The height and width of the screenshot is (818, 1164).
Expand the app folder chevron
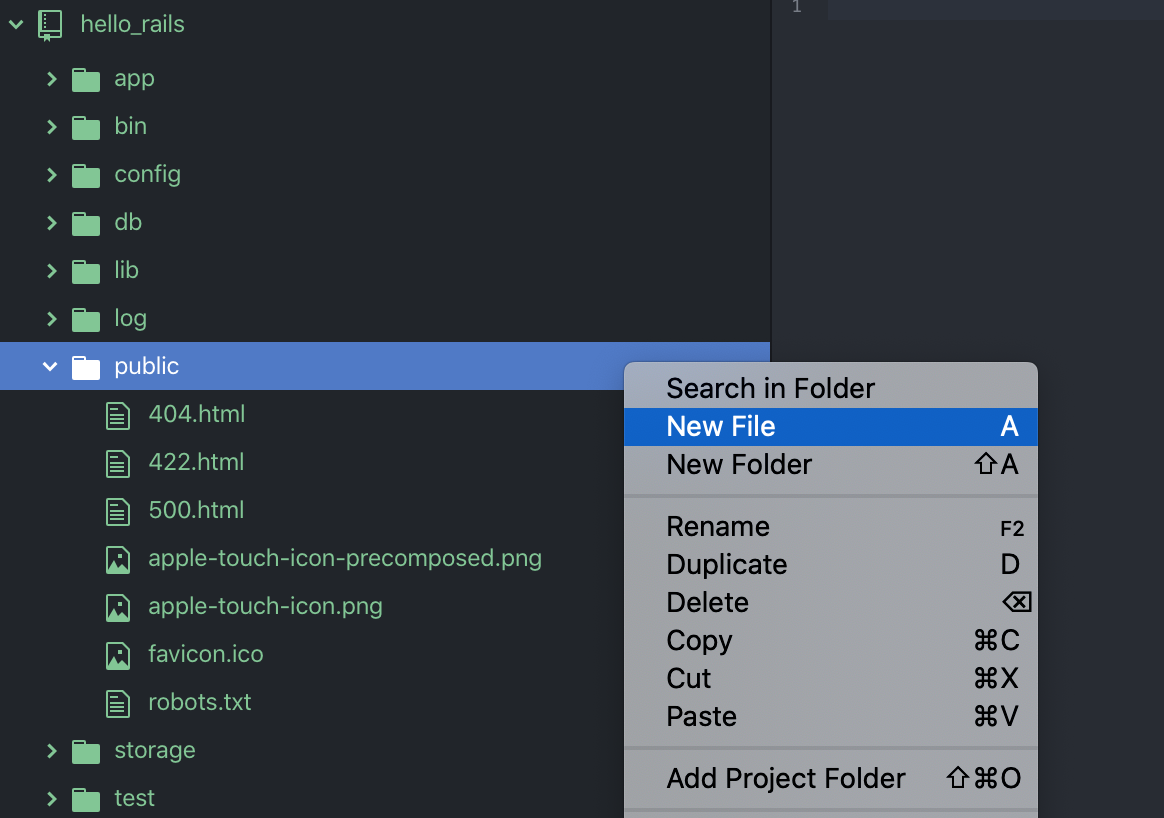[x=51, y=79]
